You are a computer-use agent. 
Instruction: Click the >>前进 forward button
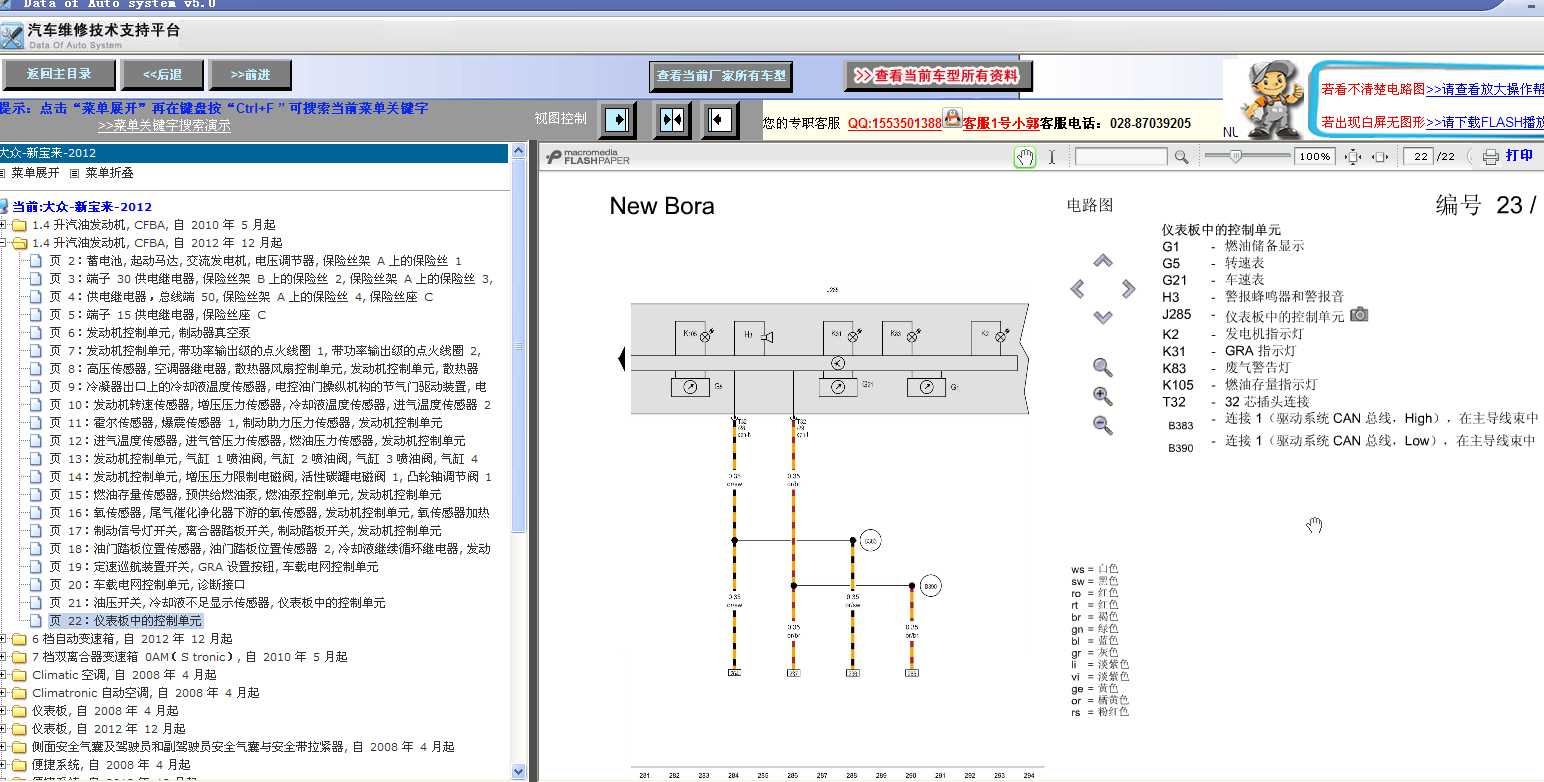point(250,74)
